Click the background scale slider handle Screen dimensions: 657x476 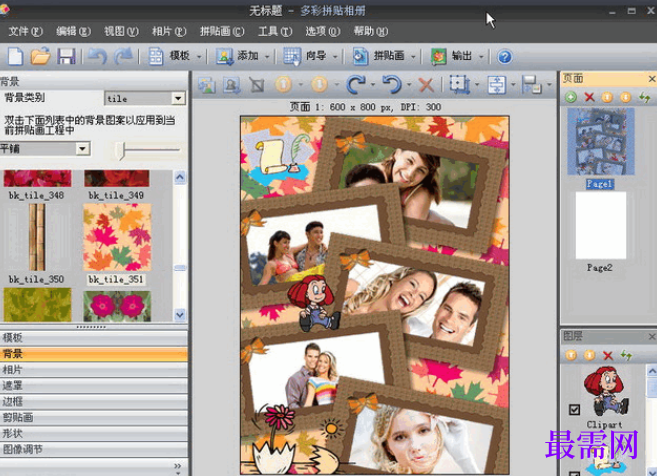[x=121, y=150]
